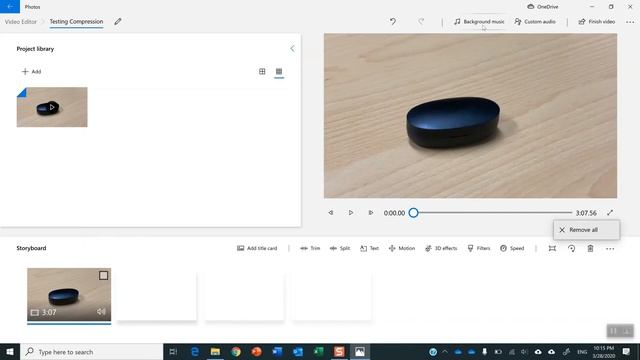Open the Speed control

[512, 248]
